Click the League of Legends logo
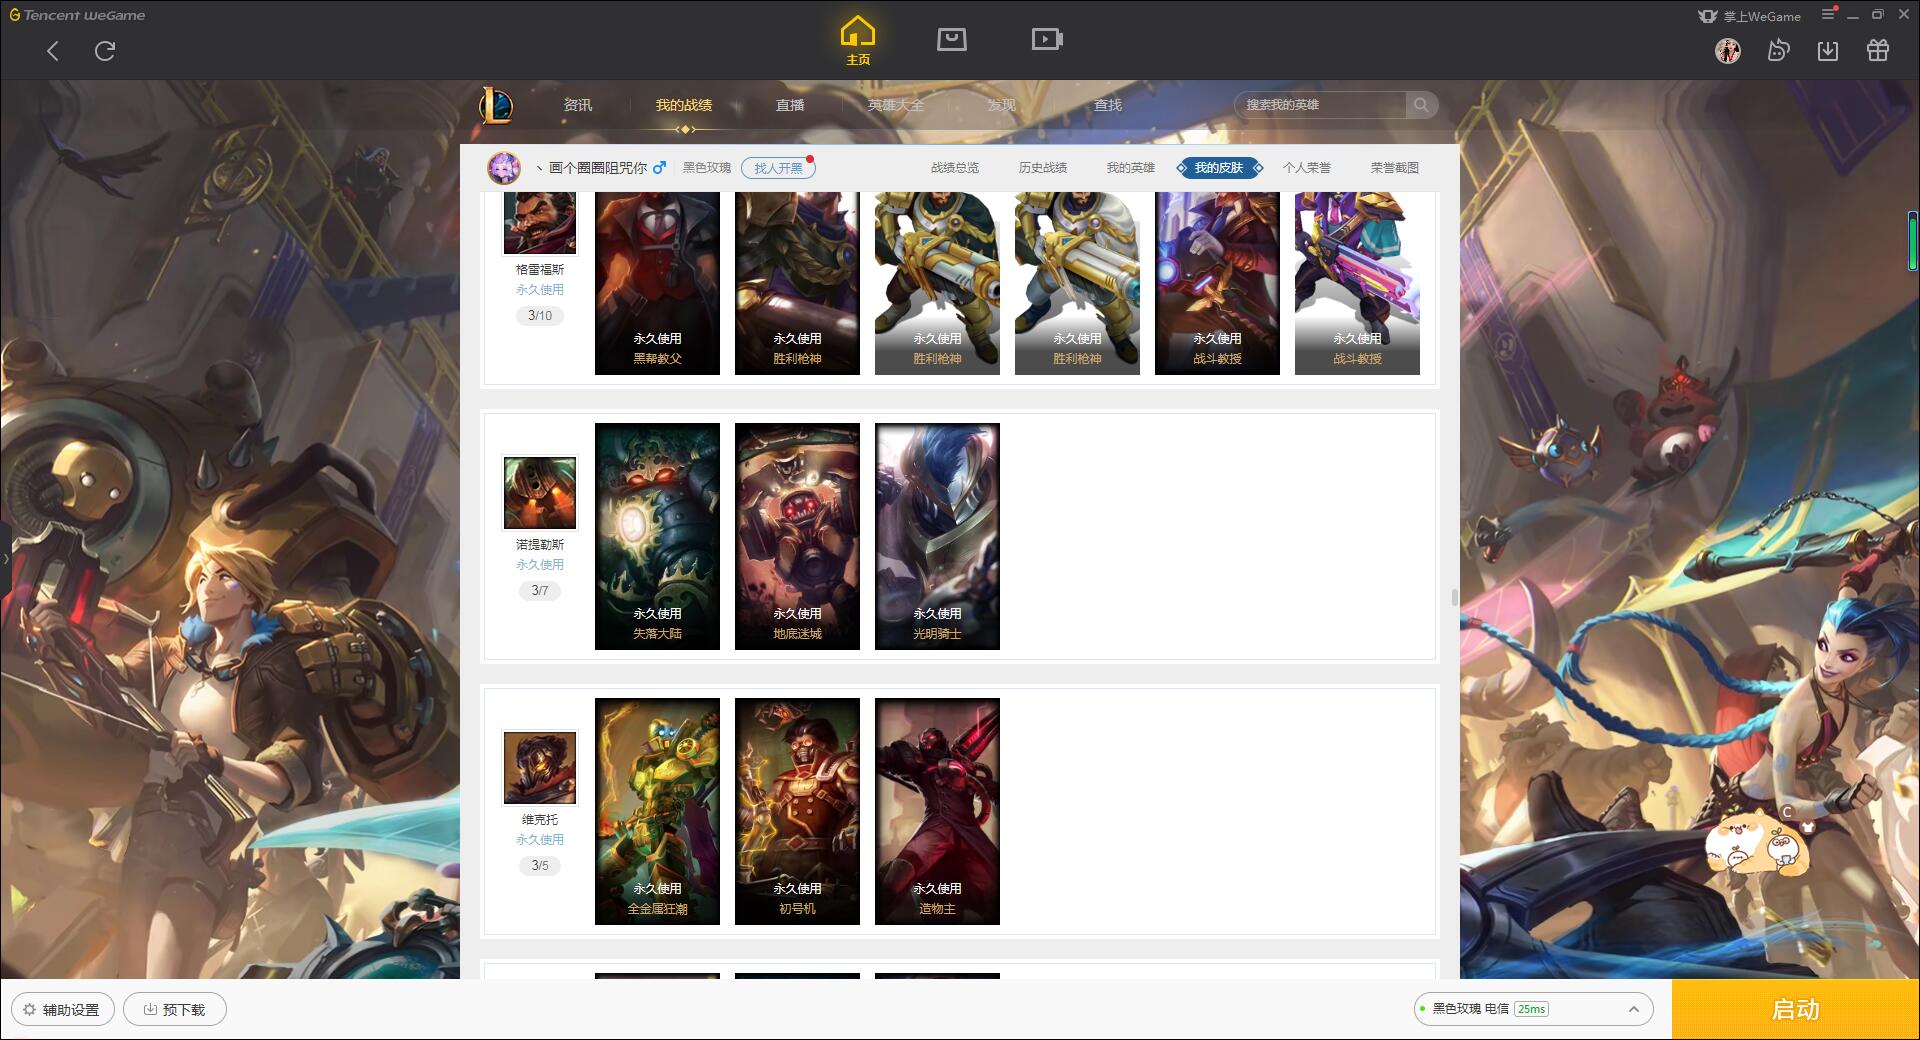This screenshot has width=1920, height=1040. point(496,105)
